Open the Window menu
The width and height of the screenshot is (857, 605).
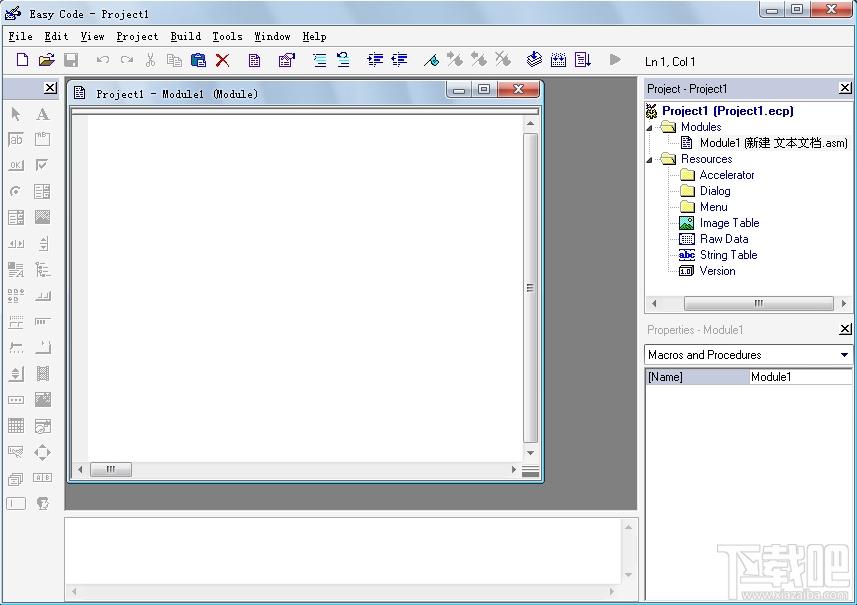tap(272, 37)
